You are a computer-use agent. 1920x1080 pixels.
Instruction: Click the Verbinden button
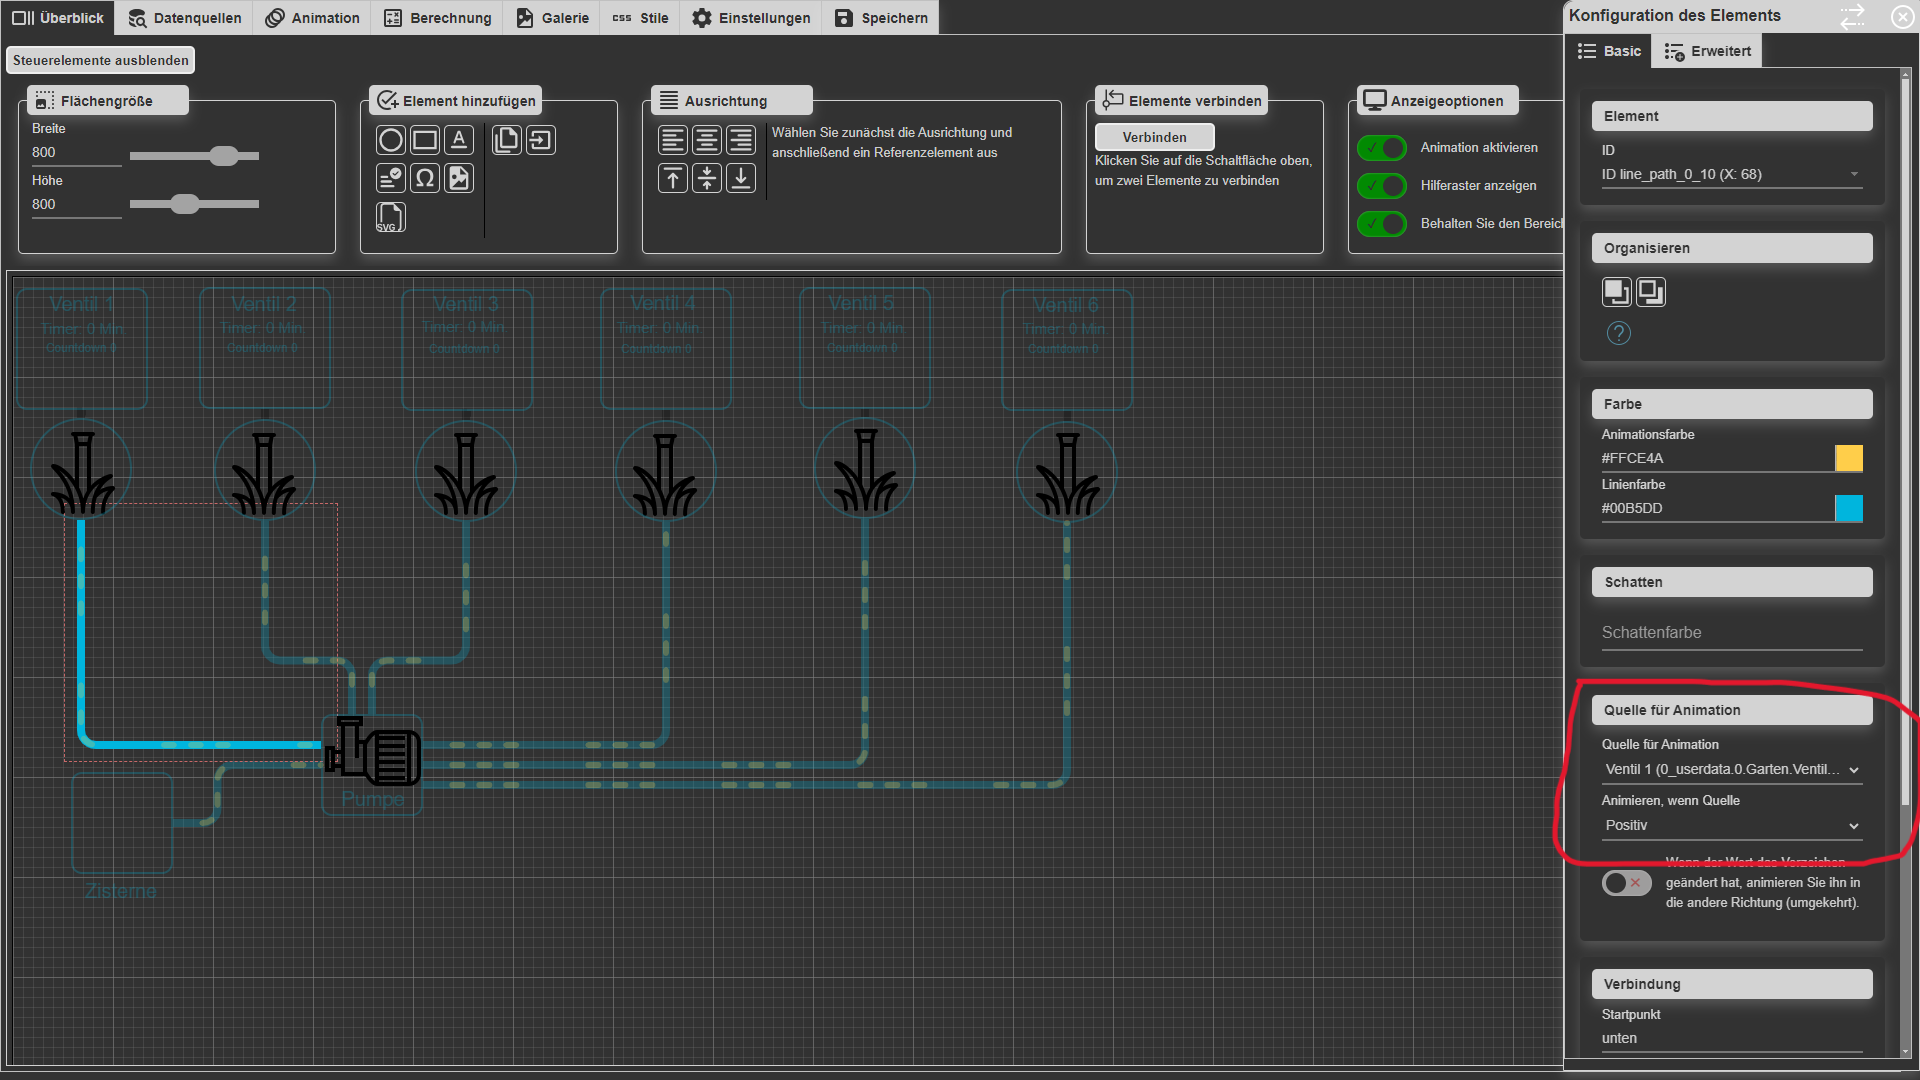coord(1154,137)
